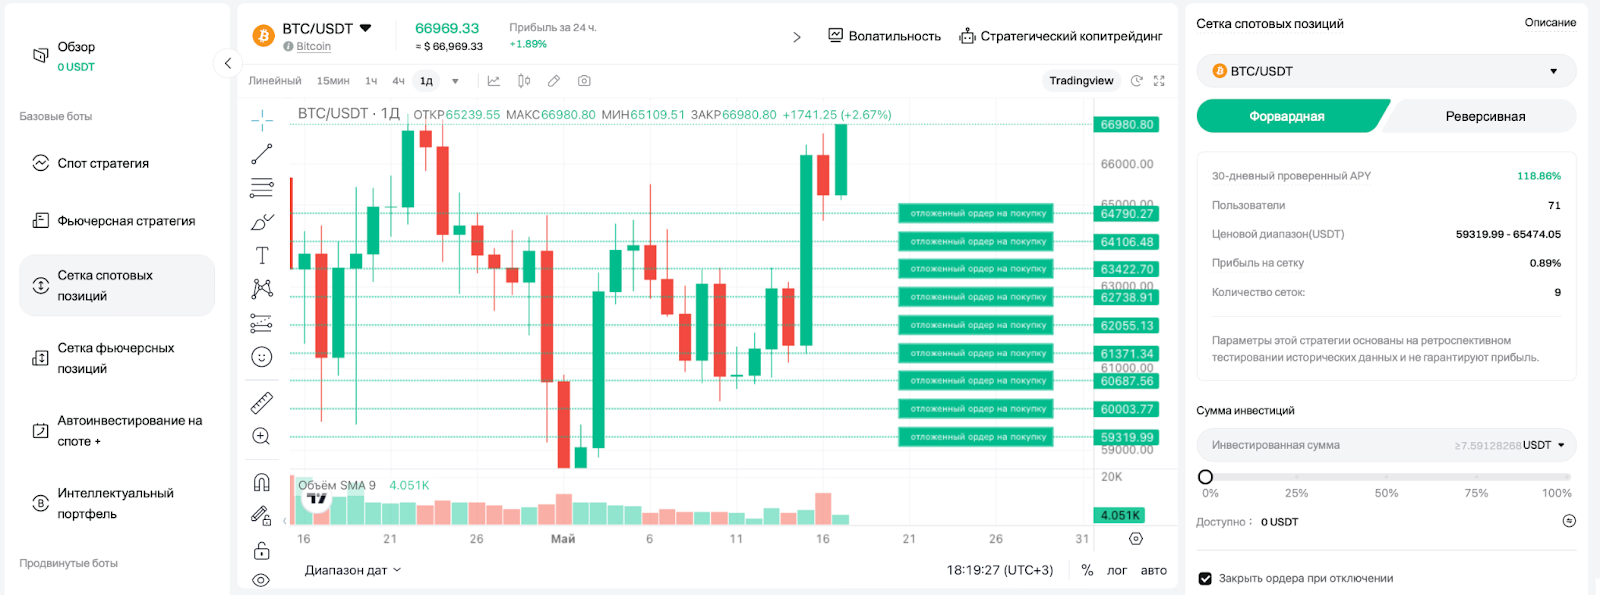Expand more timeframe options arrow
Screen dimensions: 1600x595
[455, 81]
